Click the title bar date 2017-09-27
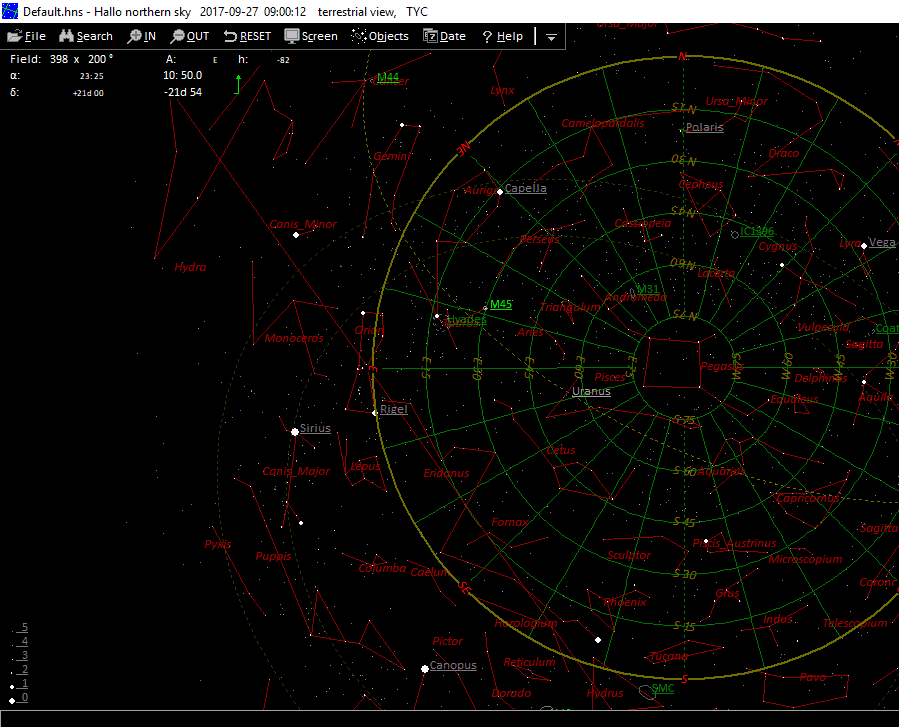The height and width of the screenshot is (728, 899). tap(227, 11)
